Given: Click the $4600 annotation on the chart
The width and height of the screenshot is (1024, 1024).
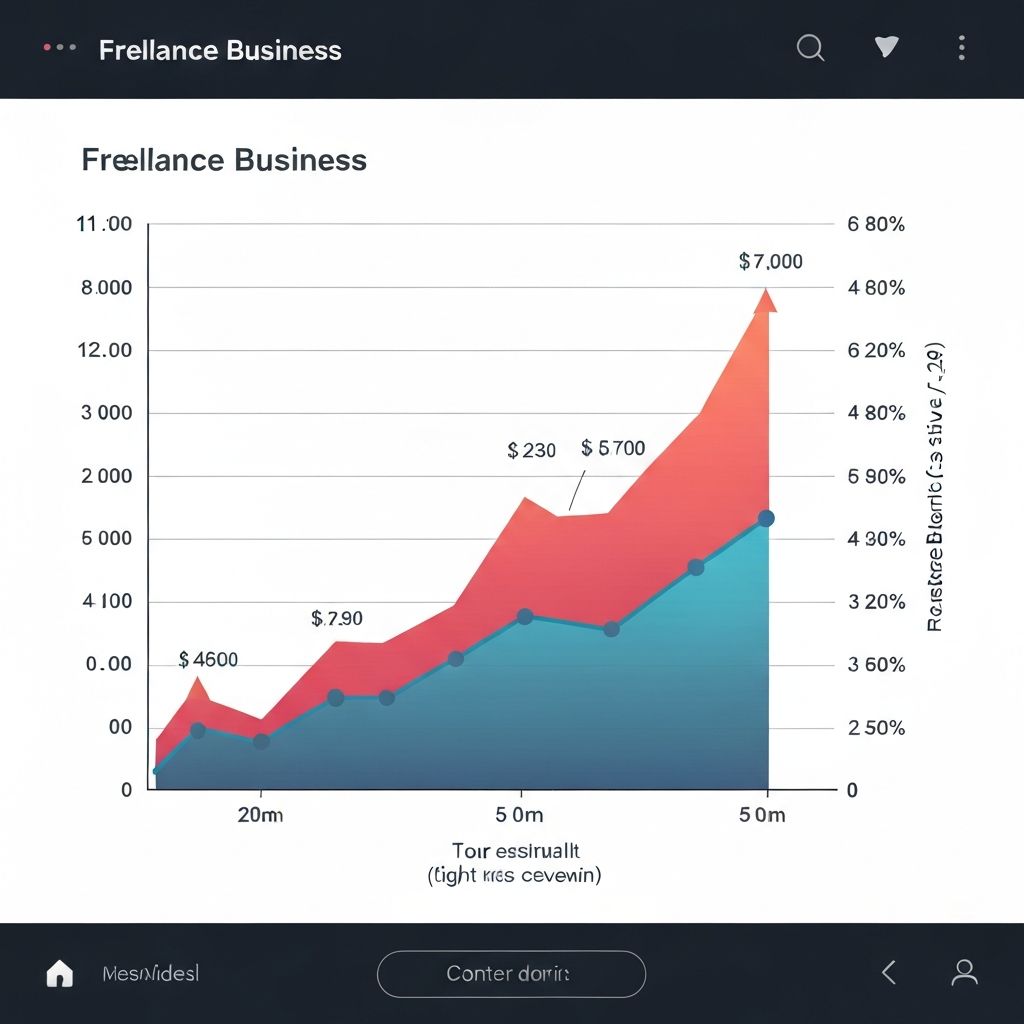Looking at the screenshot, I should (208, 659).
